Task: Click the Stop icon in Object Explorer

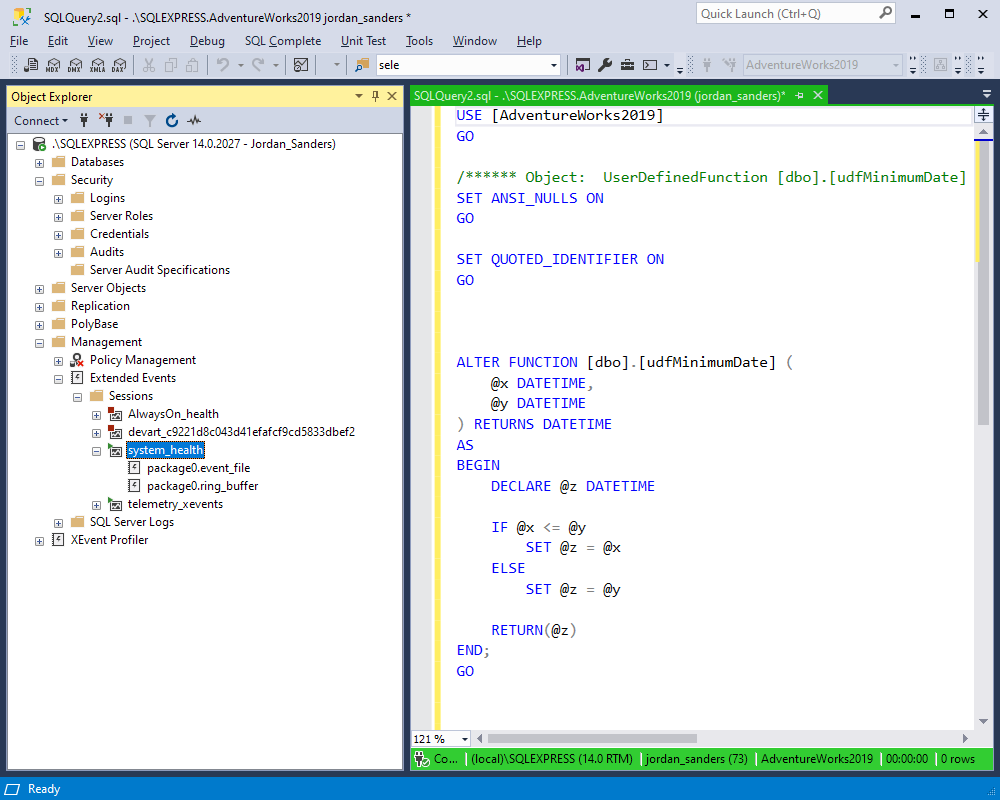Action: pyautogui.click(x=128, y=120)
